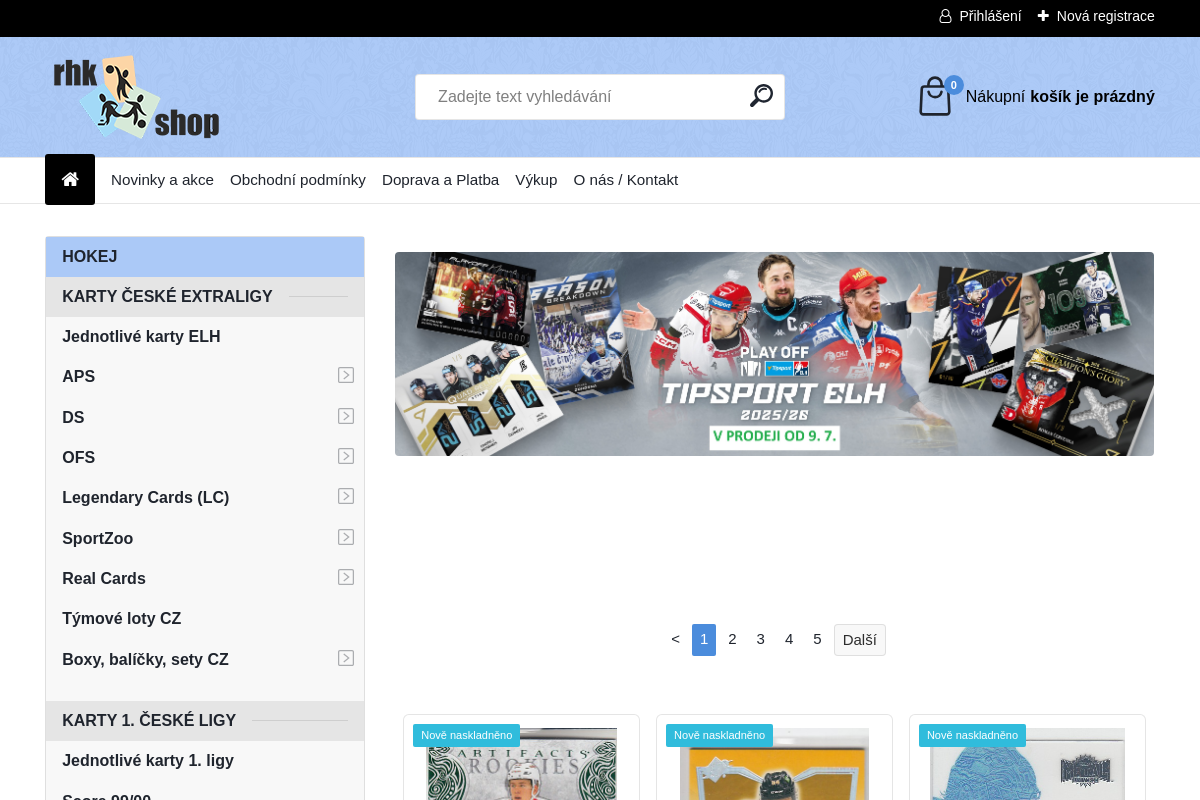Click the magnifier search icon

pos(762,96)
